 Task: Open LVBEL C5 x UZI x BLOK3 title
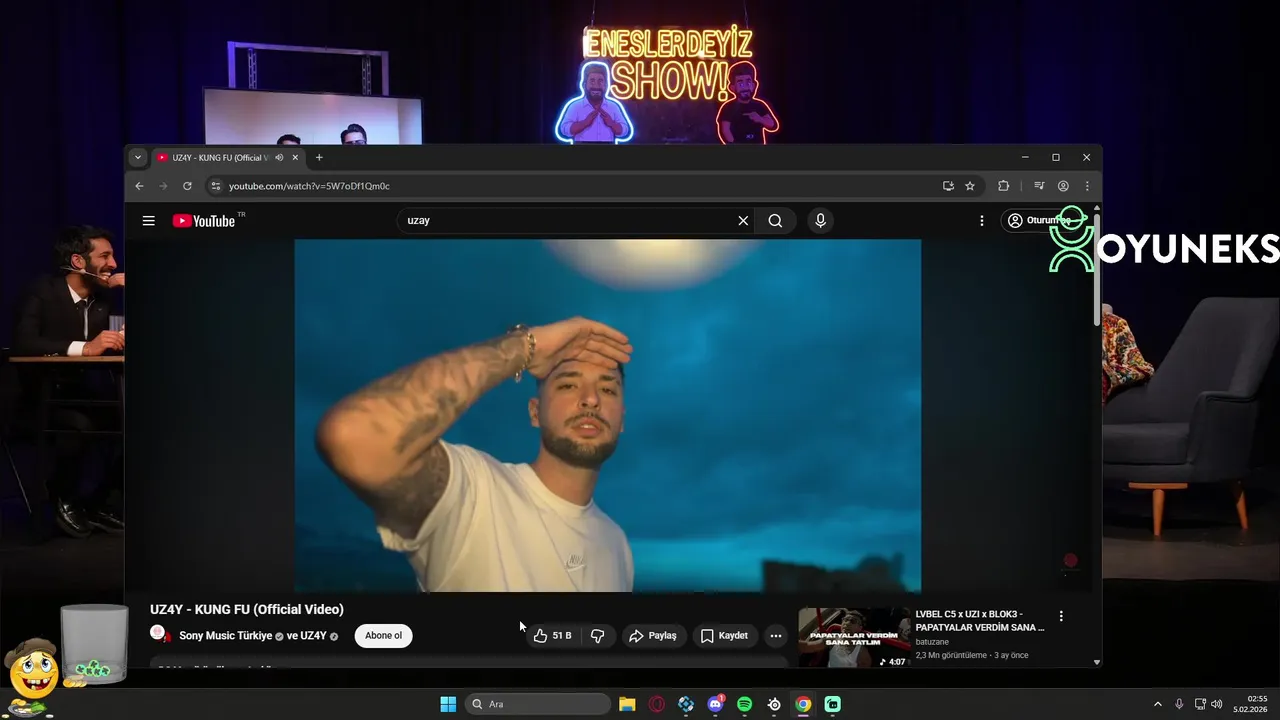click(980, 621)
